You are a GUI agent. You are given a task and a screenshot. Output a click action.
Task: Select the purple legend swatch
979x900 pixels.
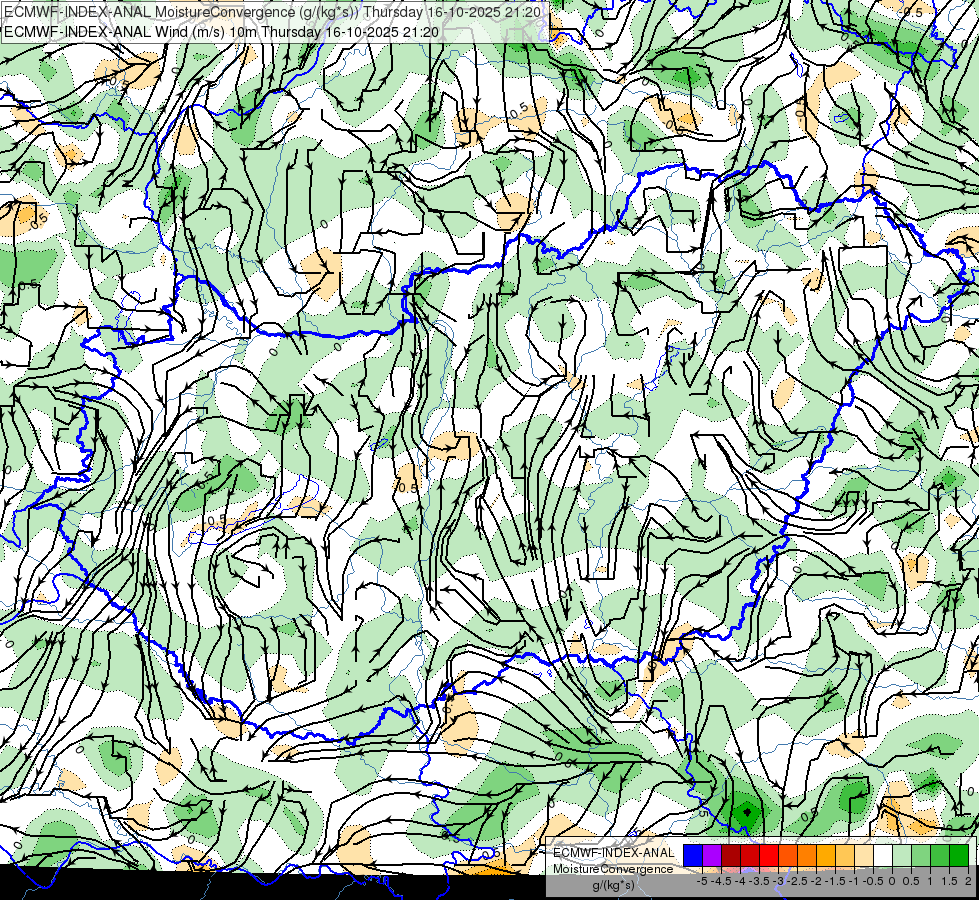tap(712, 855)
